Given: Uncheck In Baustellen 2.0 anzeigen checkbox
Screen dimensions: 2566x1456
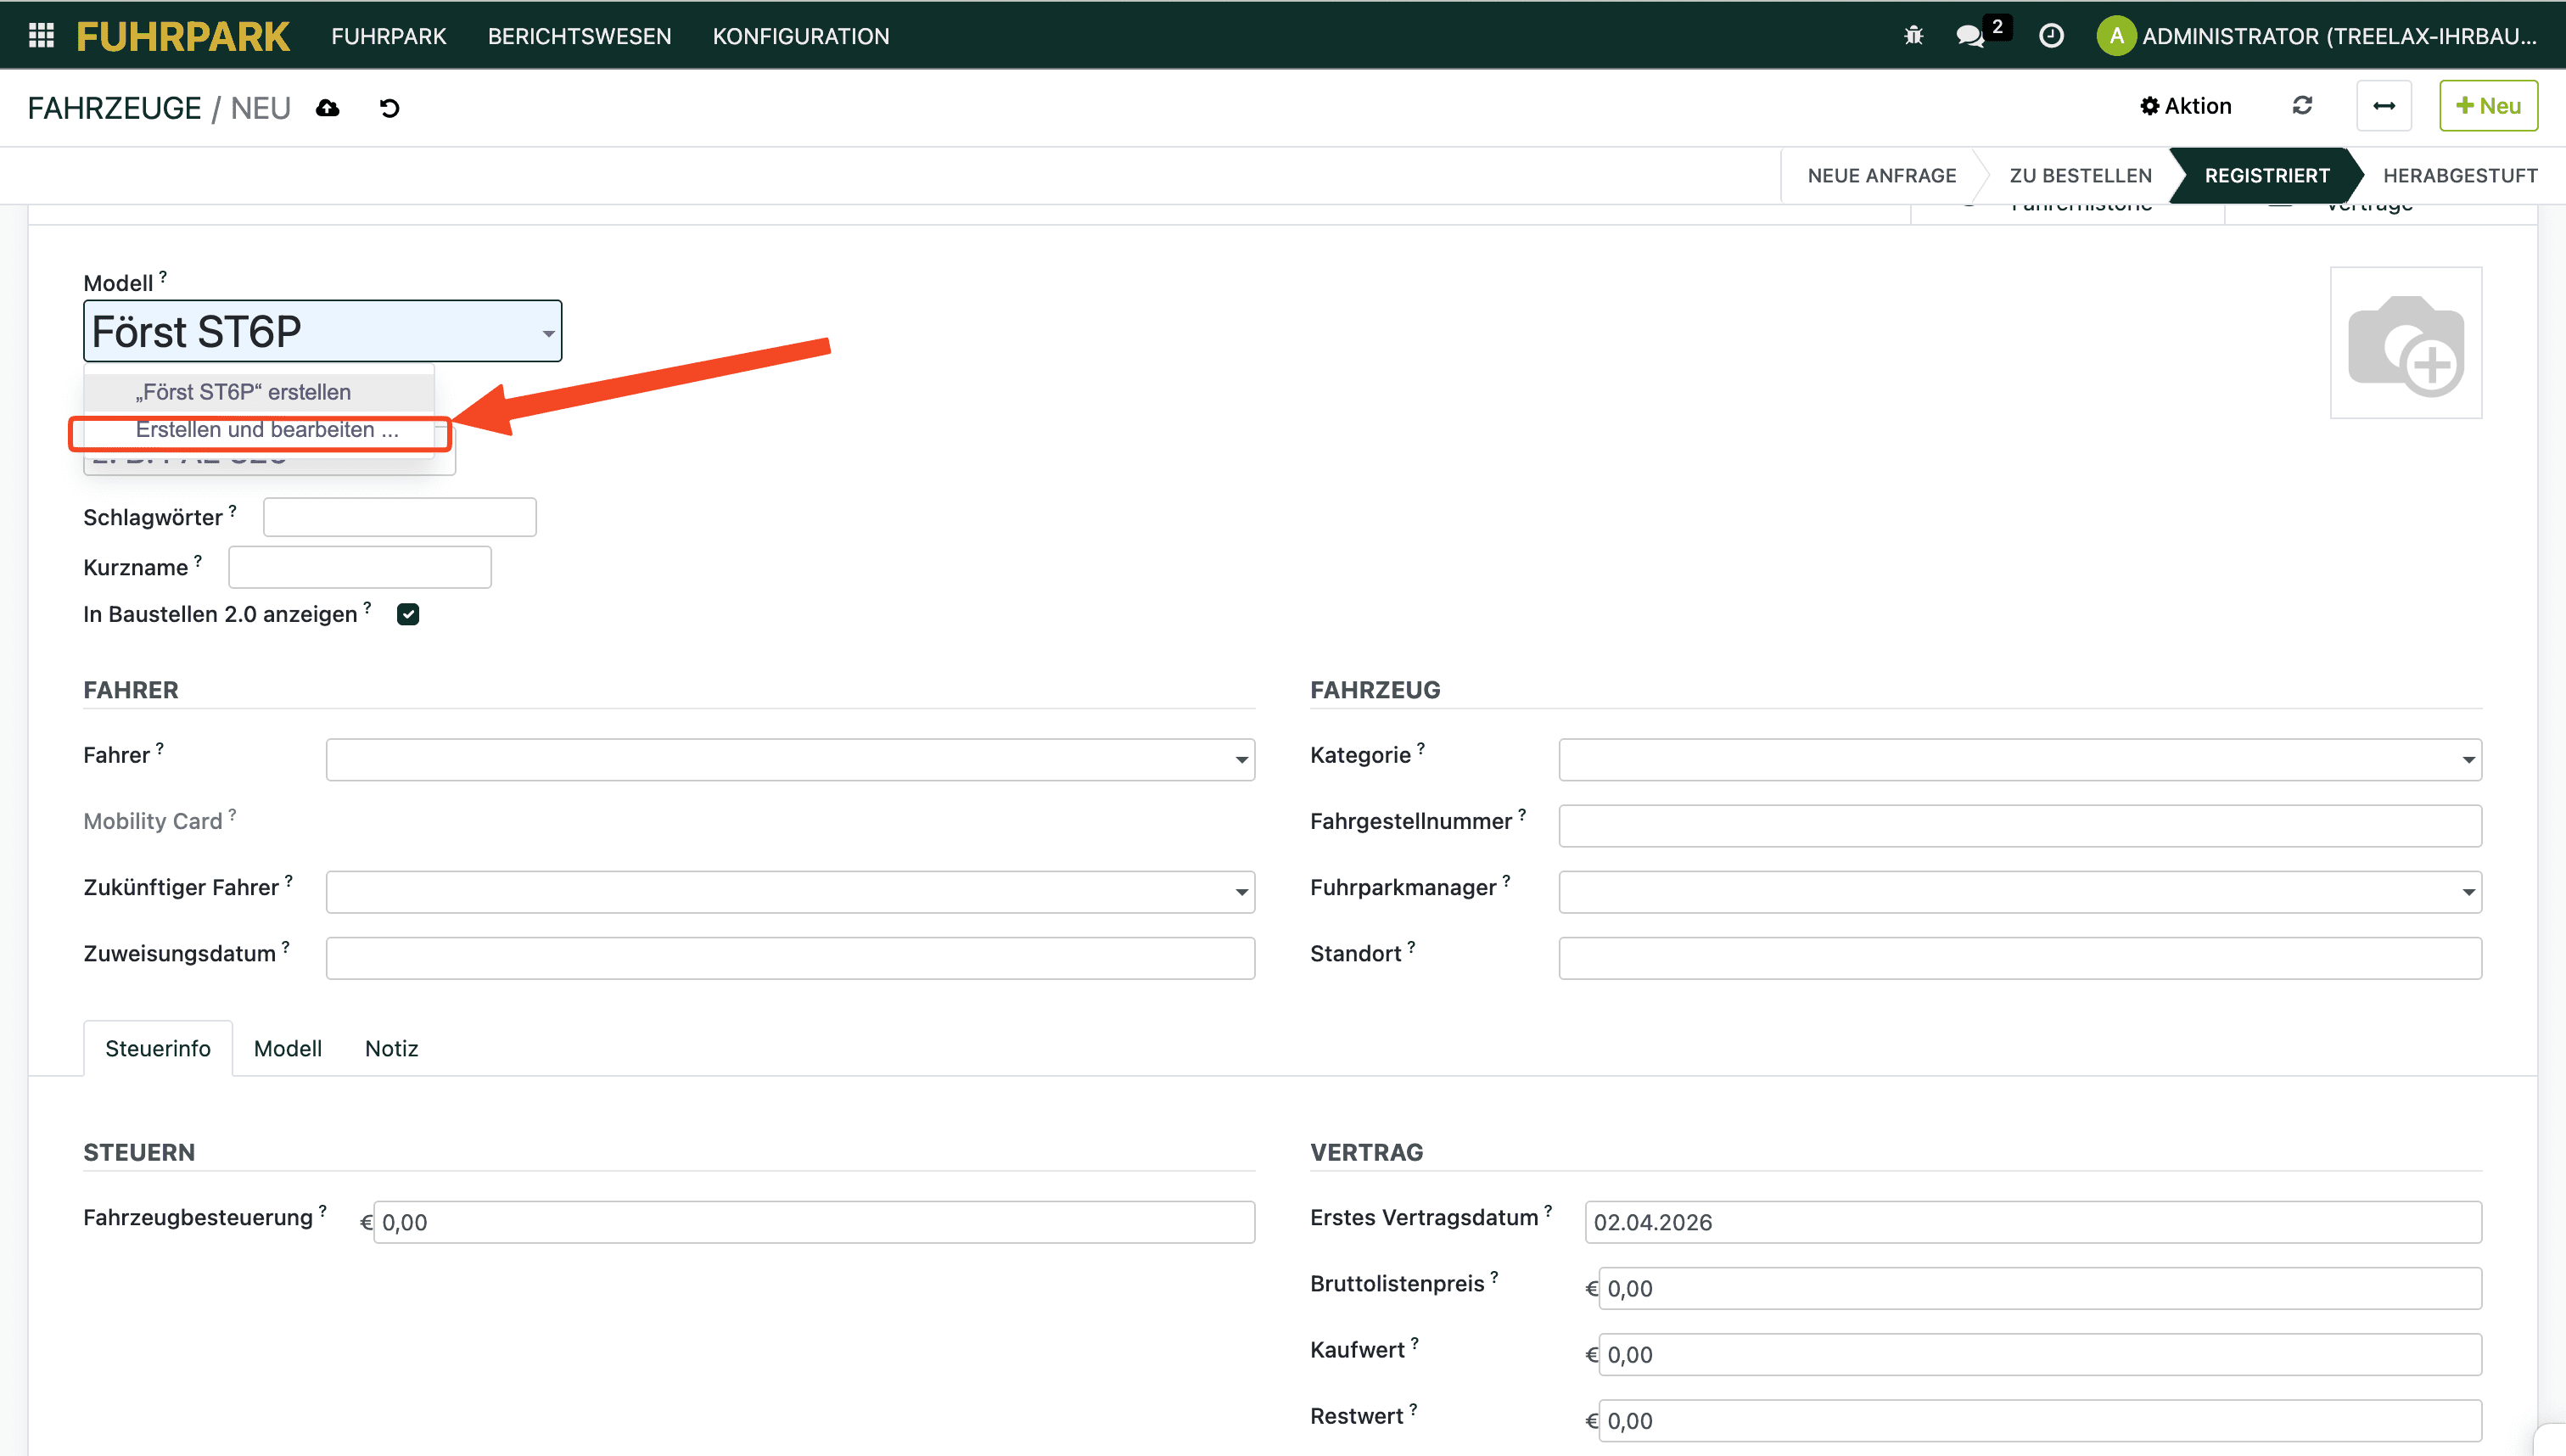Looking at the screenshot, I should tap(408, 614).
